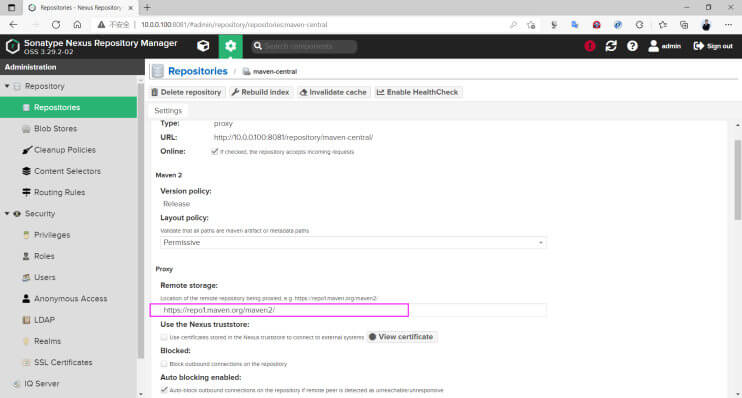The height and width of the screenshot is (398, 742).
Task: Open the Layout policy Permissive dropdown
Action: 353,242
